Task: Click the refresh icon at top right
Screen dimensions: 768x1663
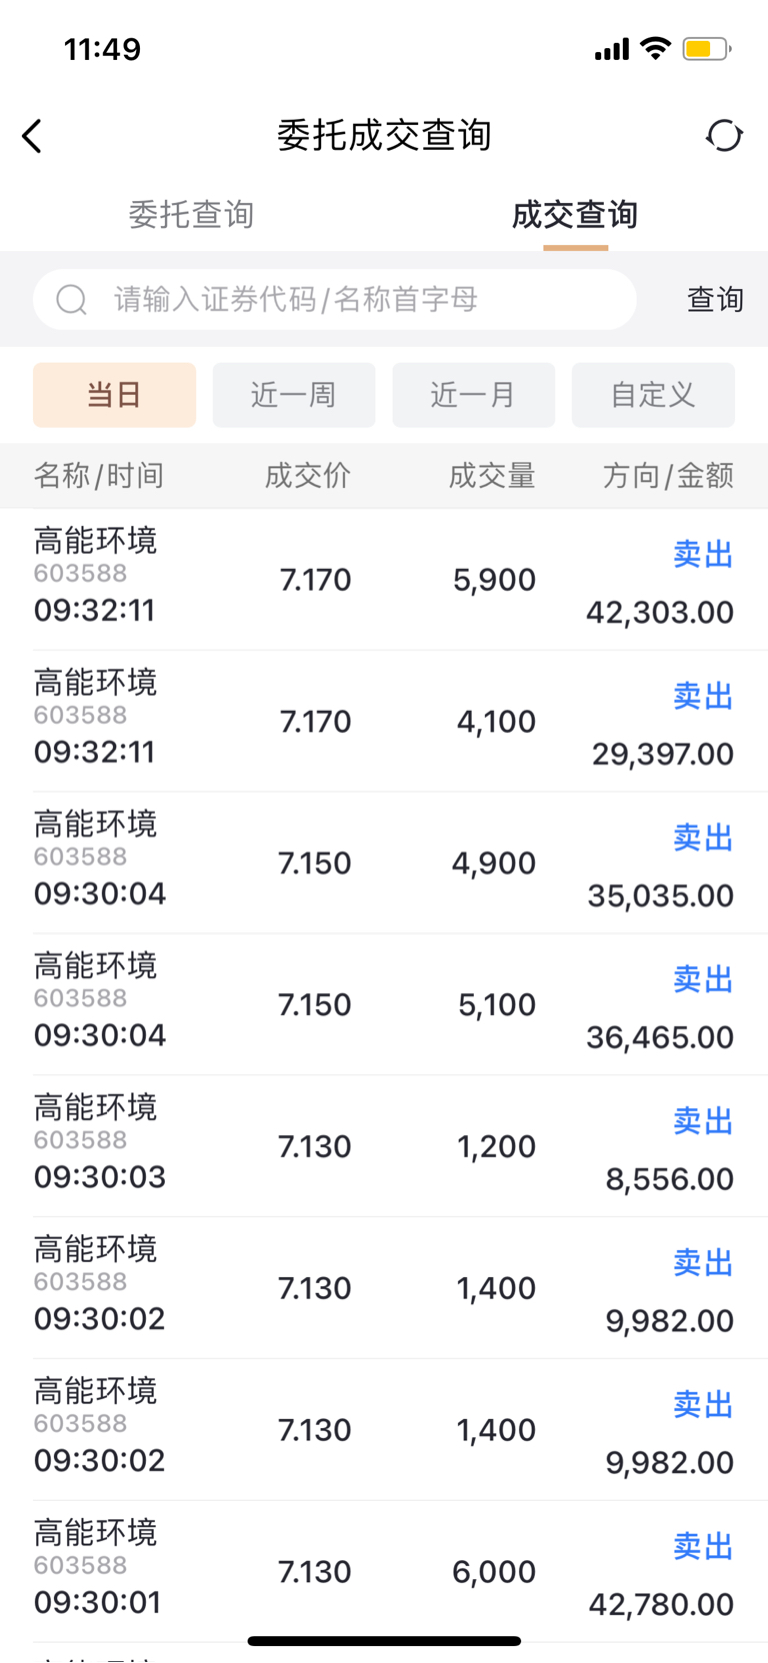Action: pyautogui.click(x=724, y=136)
